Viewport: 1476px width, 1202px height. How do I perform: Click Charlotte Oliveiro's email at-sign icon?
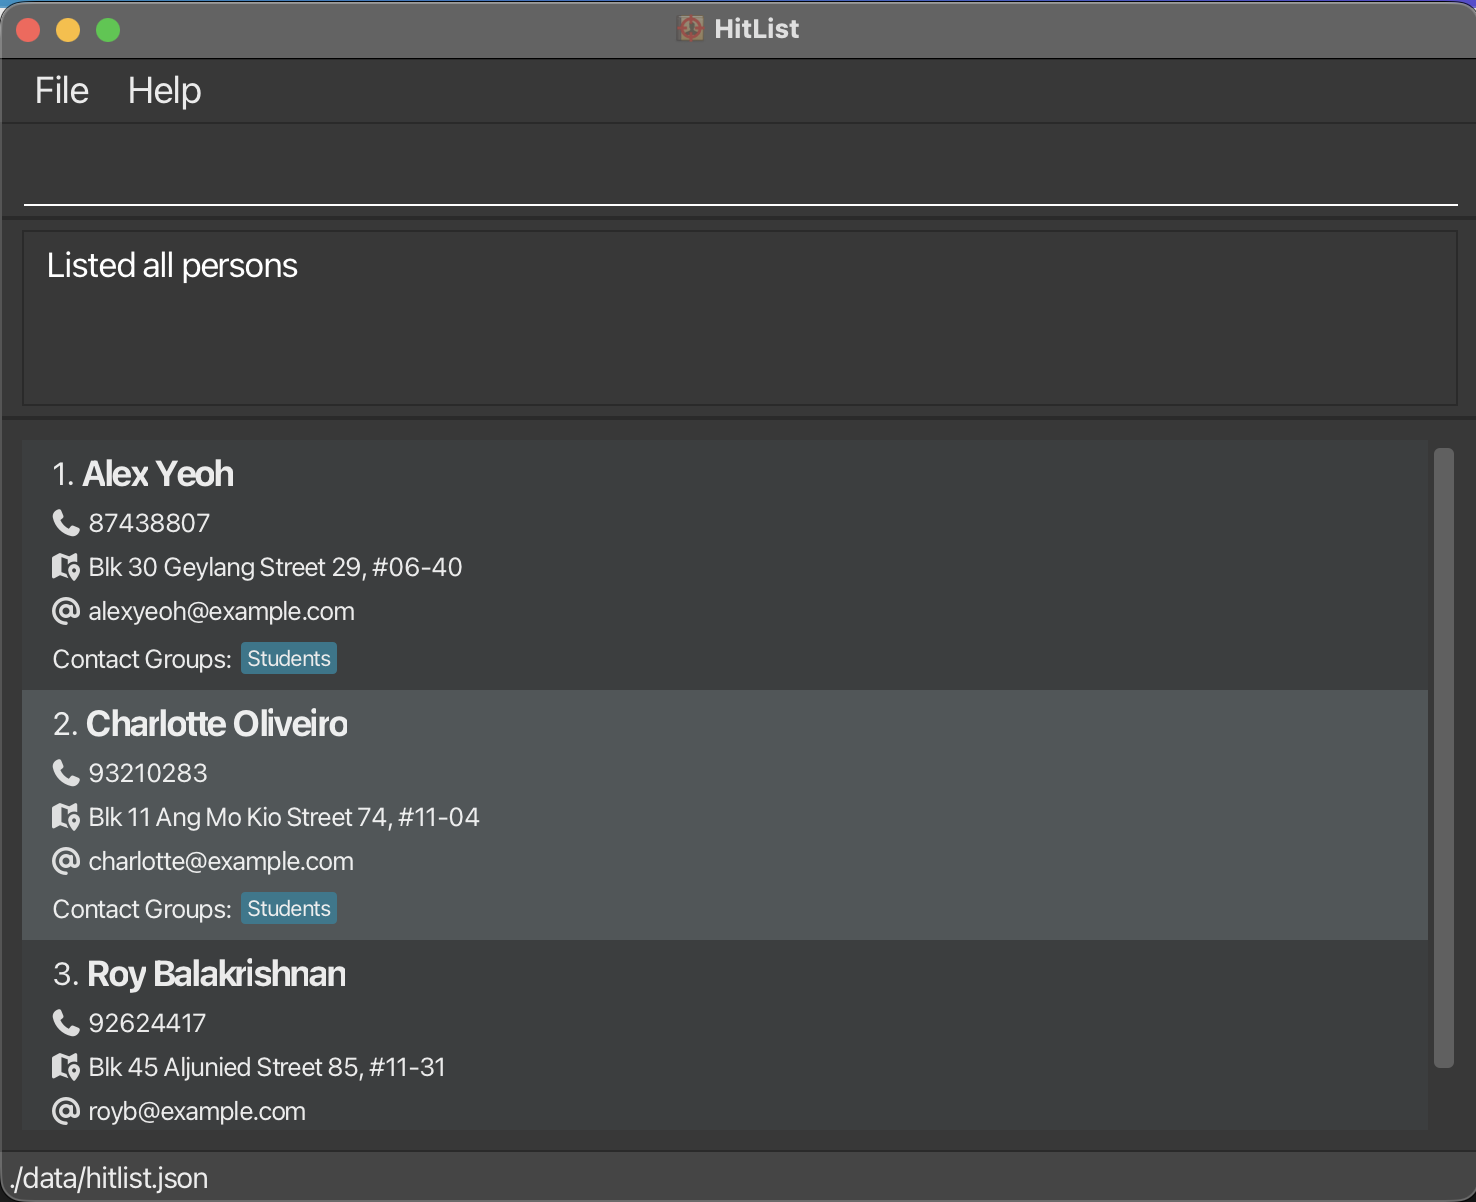click(66, 861)
